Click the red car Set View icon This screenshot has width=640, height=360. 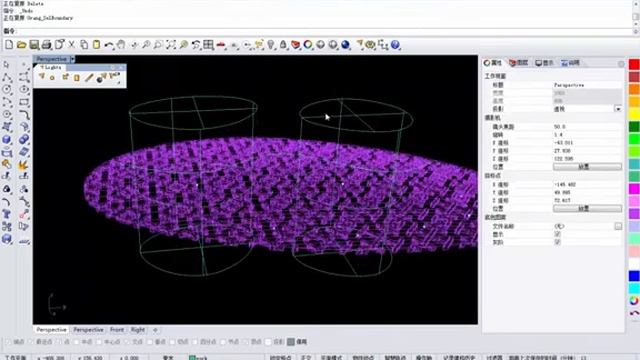(221, 45)
